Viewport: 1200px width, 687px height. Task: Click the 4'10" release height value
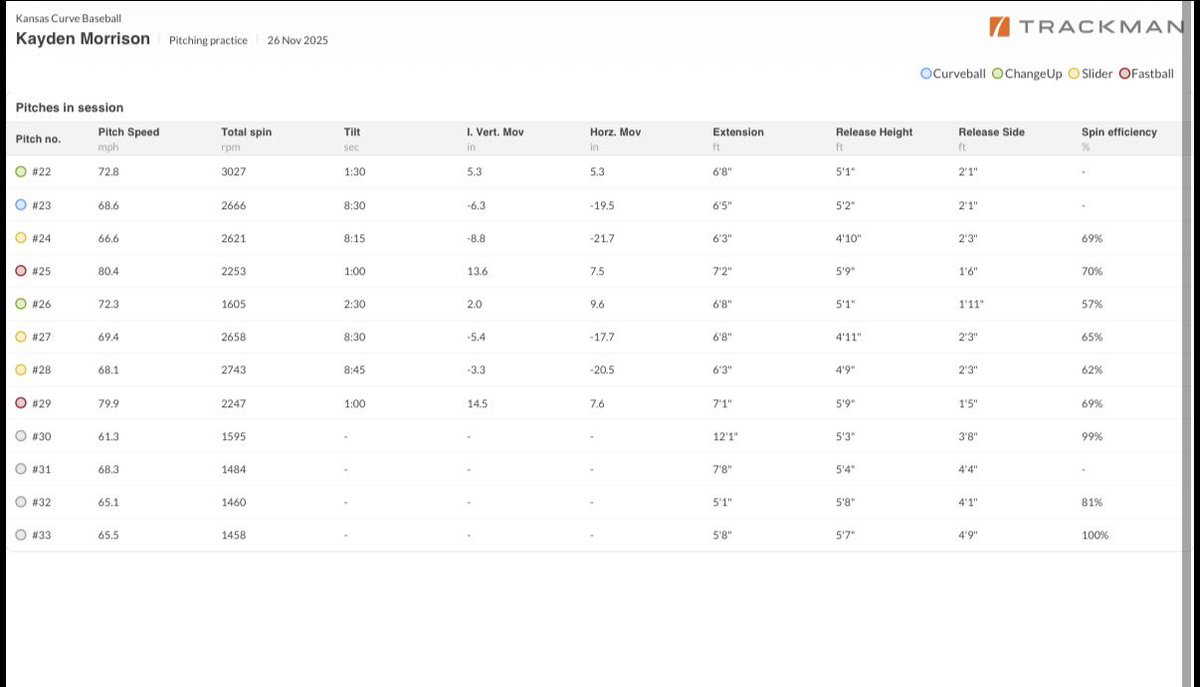click(848, 238)
